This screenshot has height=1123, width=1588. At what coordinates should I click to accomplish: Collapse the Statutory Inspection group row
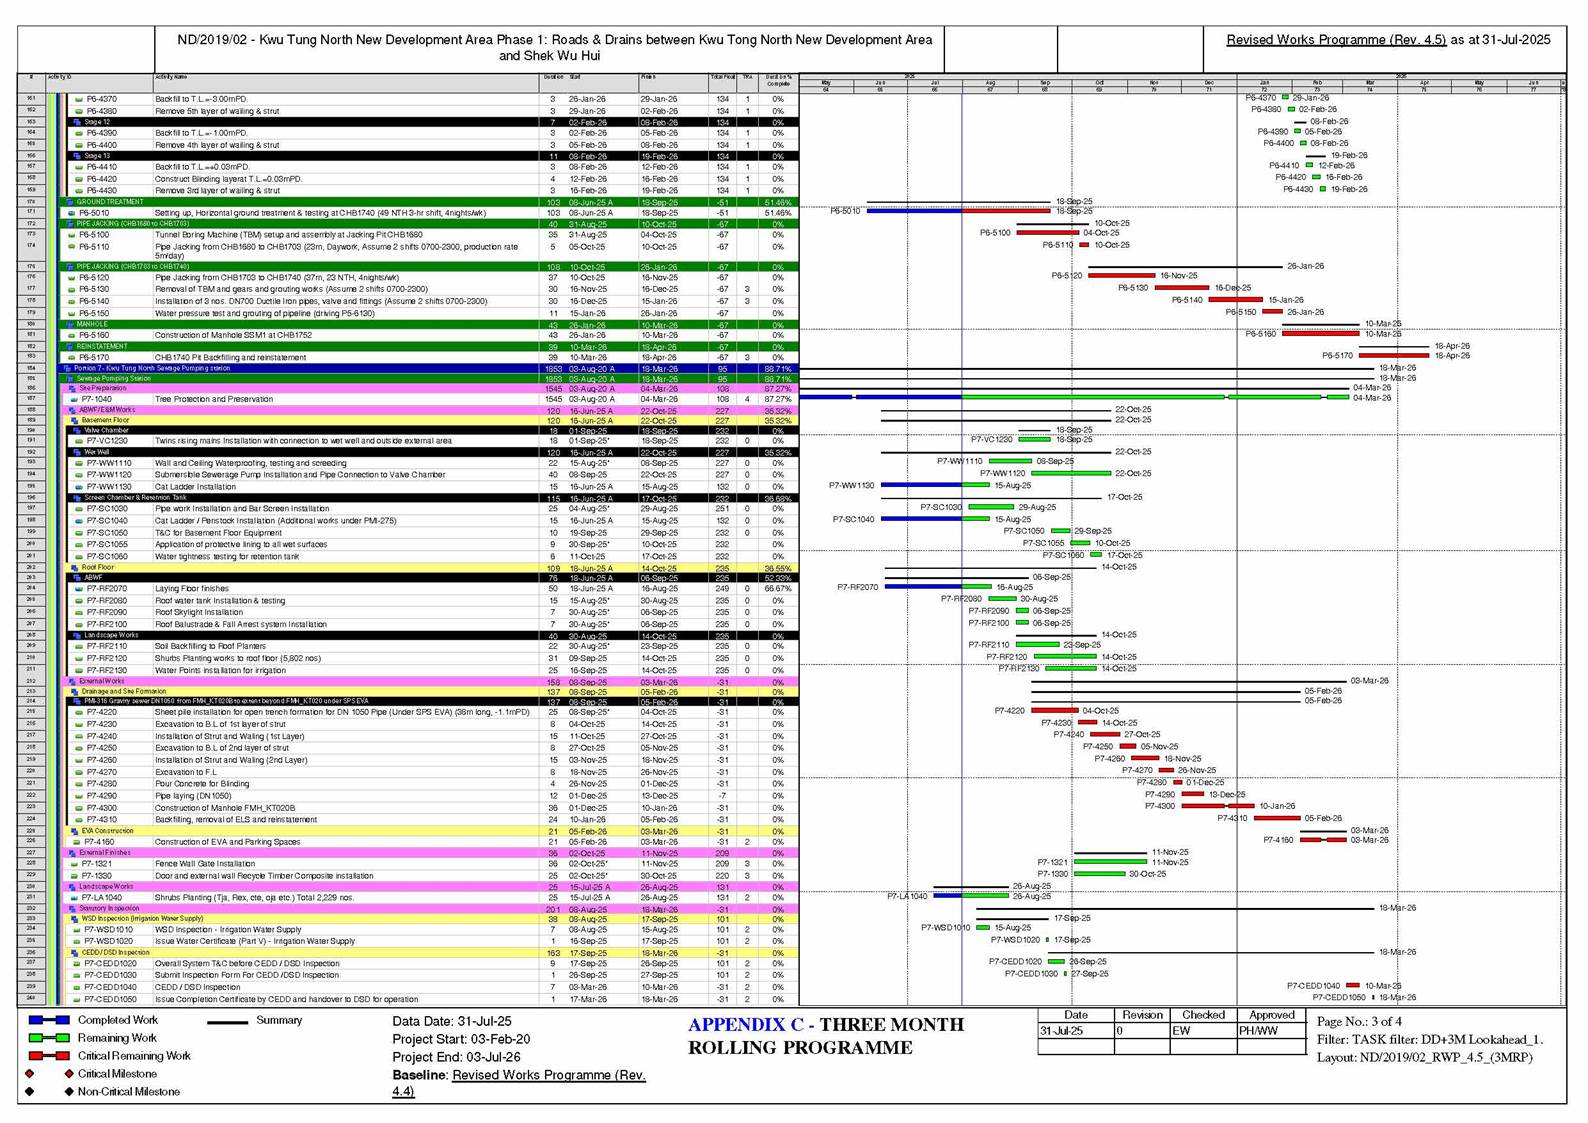pyautogui.click(x=72, y=909)
